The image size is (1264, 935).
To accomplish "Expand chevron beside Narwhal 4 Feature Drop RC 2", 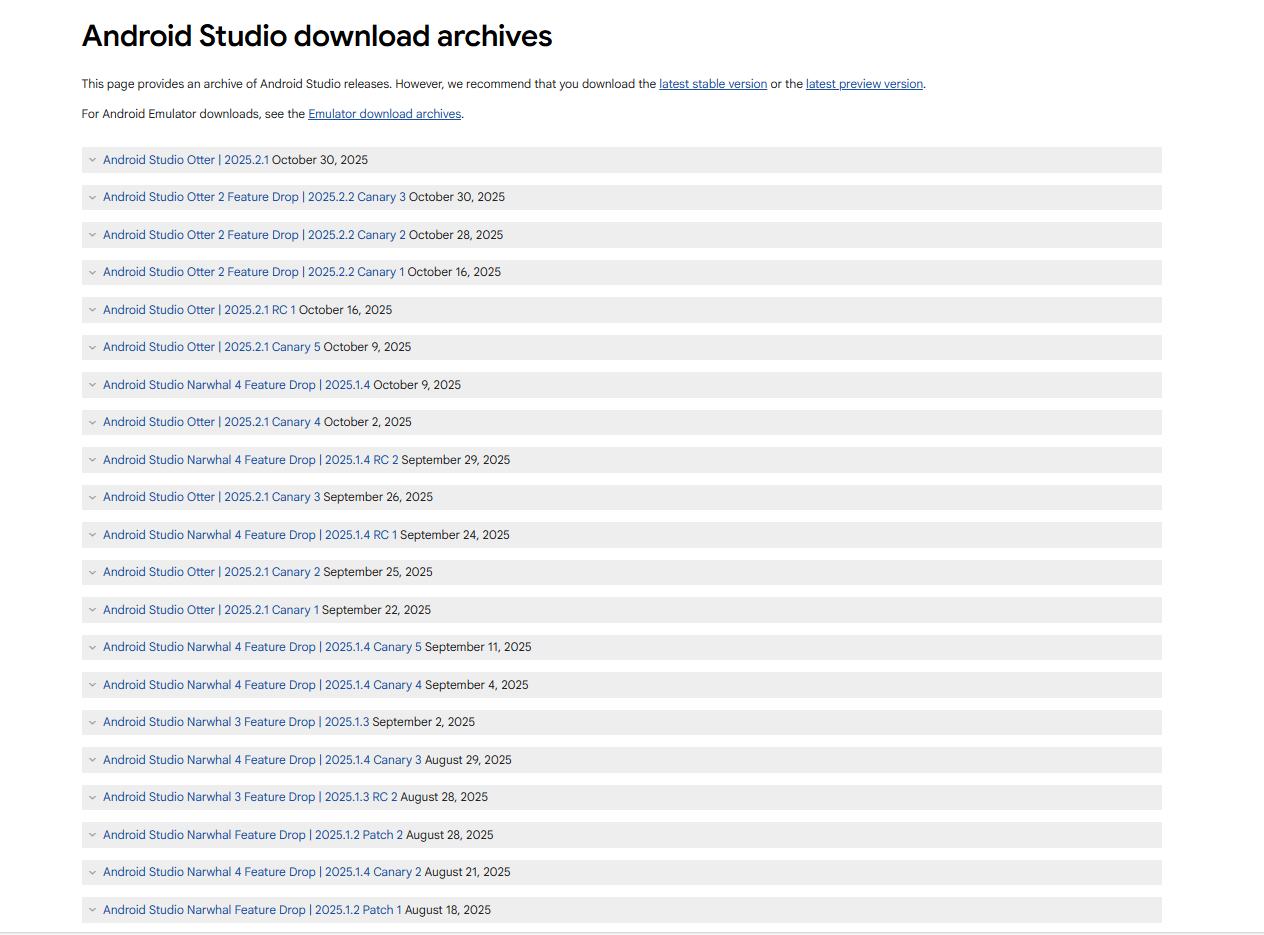I will (92, 460).
